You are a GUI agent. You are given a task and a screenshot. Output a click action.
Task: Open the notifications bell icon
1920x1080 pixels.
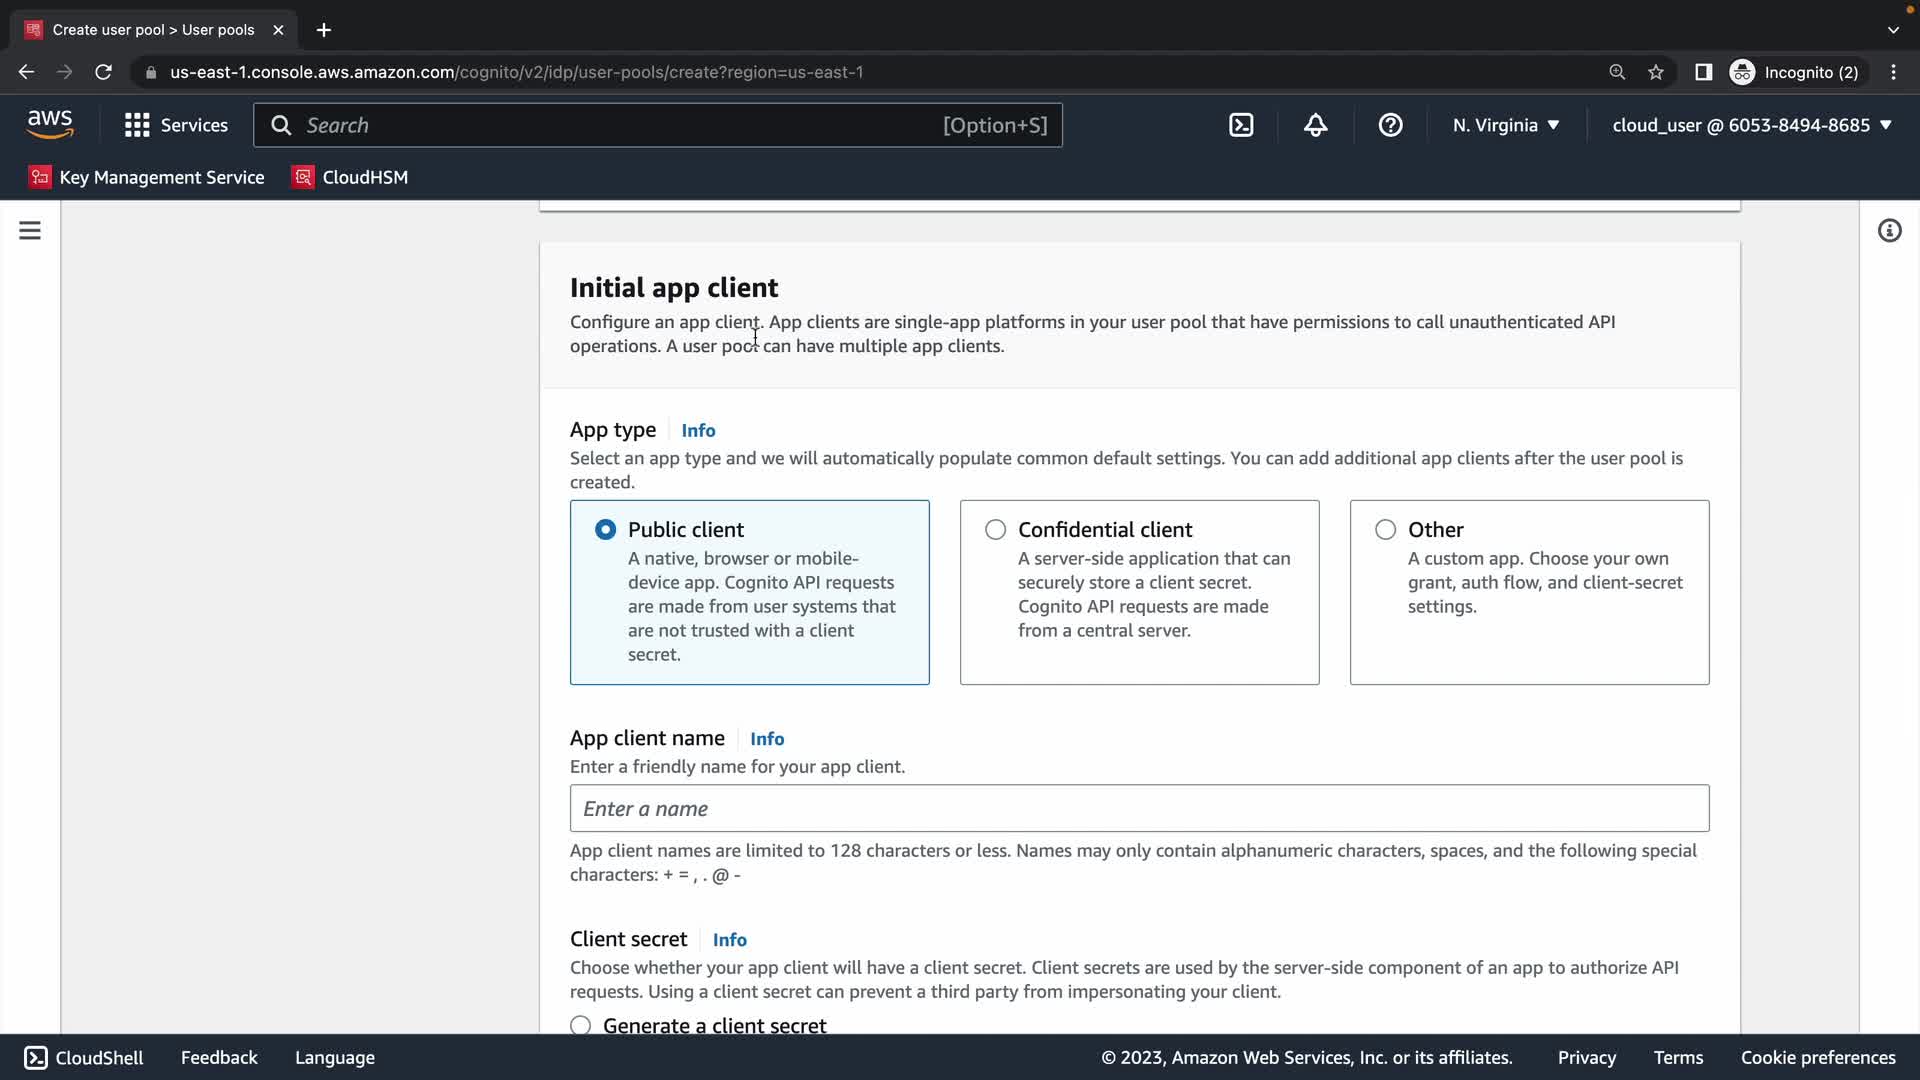pos(1315,125)
